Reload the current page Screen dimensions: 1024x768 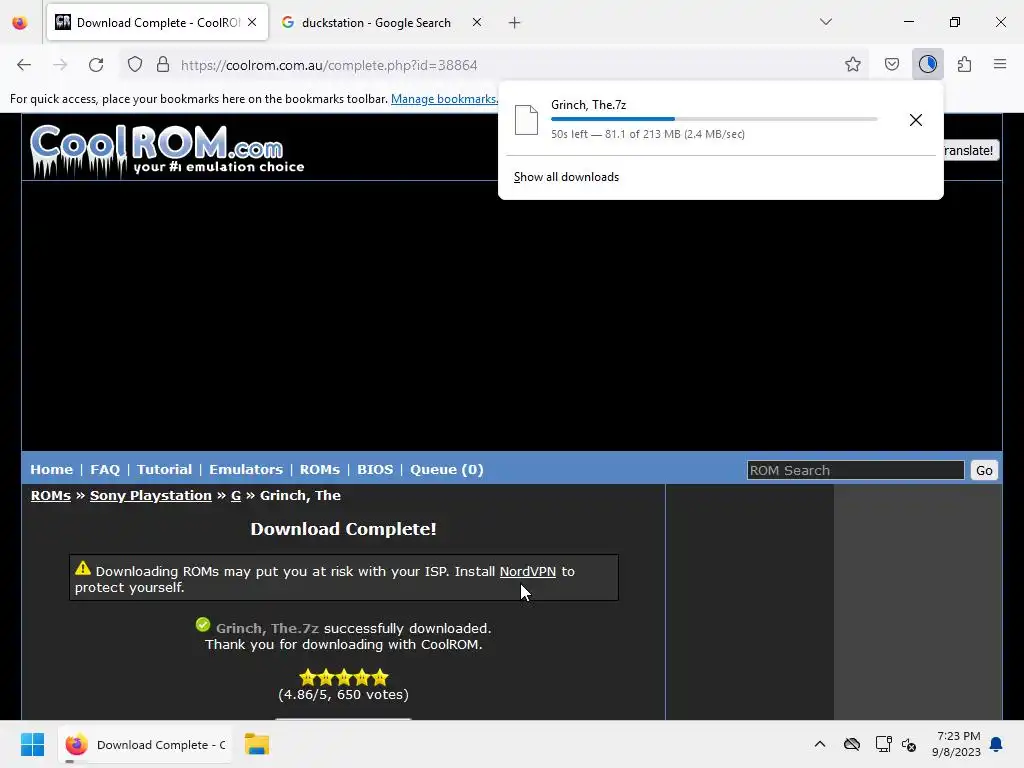[x=96, y=65]
